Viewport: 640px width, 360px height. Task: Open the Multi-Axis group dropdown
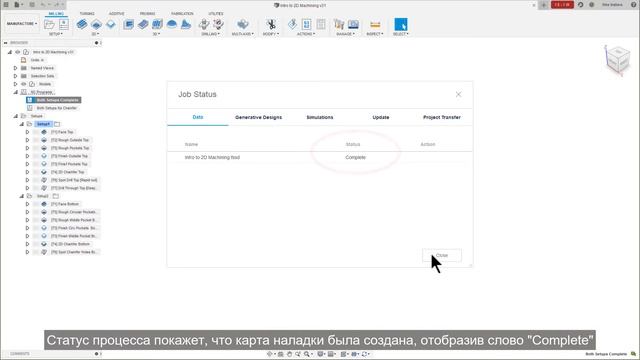pyautogui.click(x=243, y=34)
